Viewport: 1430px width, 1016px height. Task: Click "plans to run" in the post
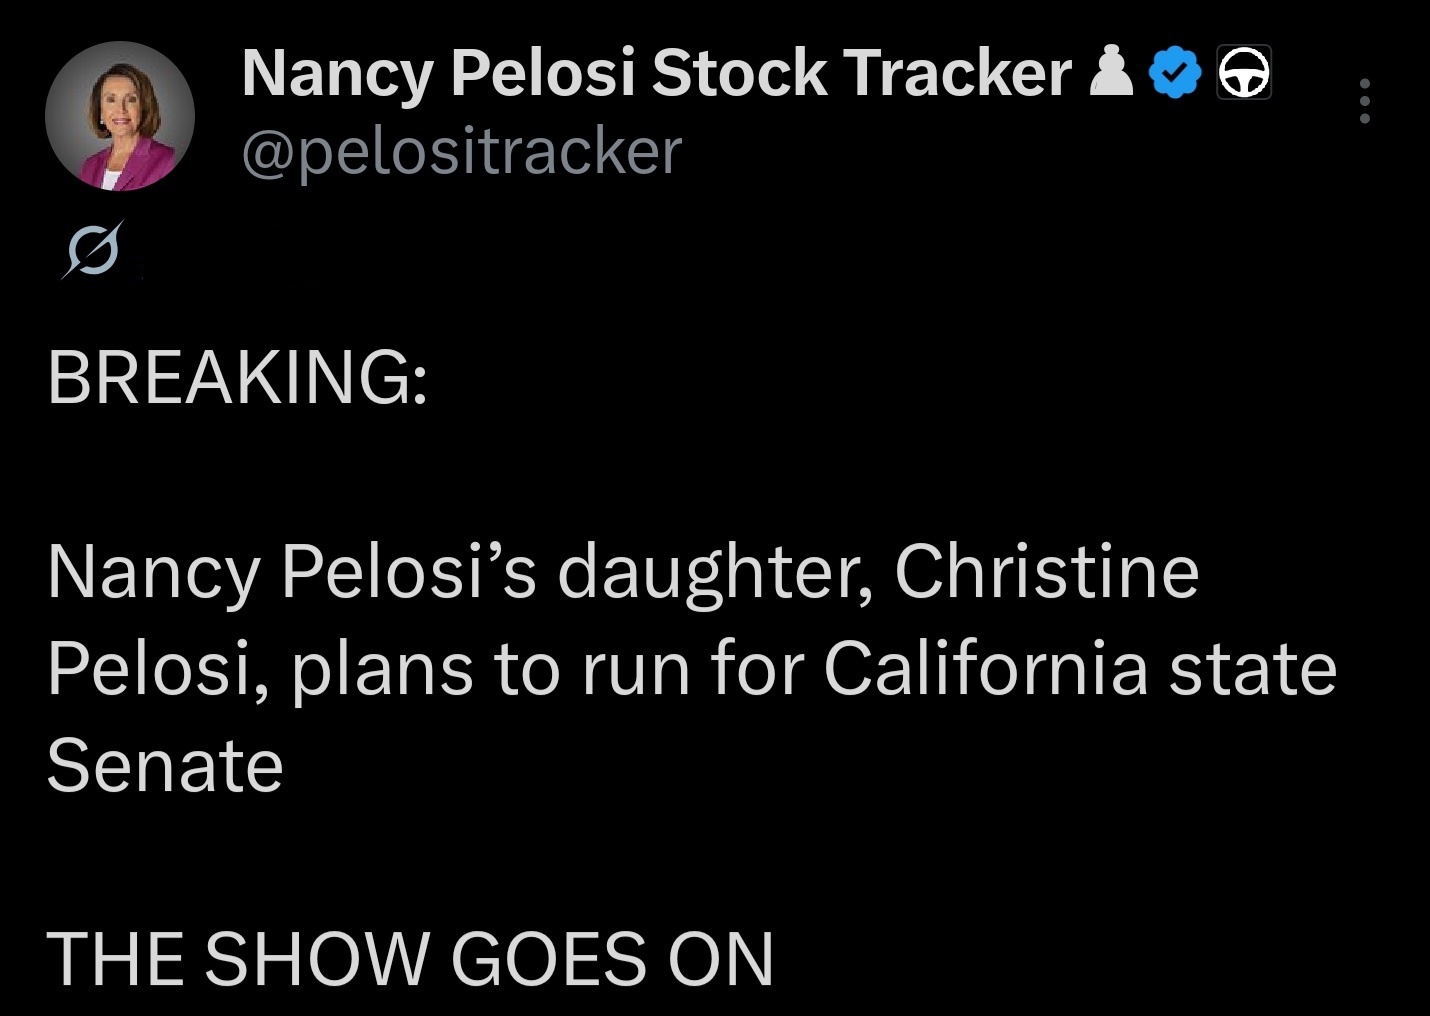[x=492, y=668]
